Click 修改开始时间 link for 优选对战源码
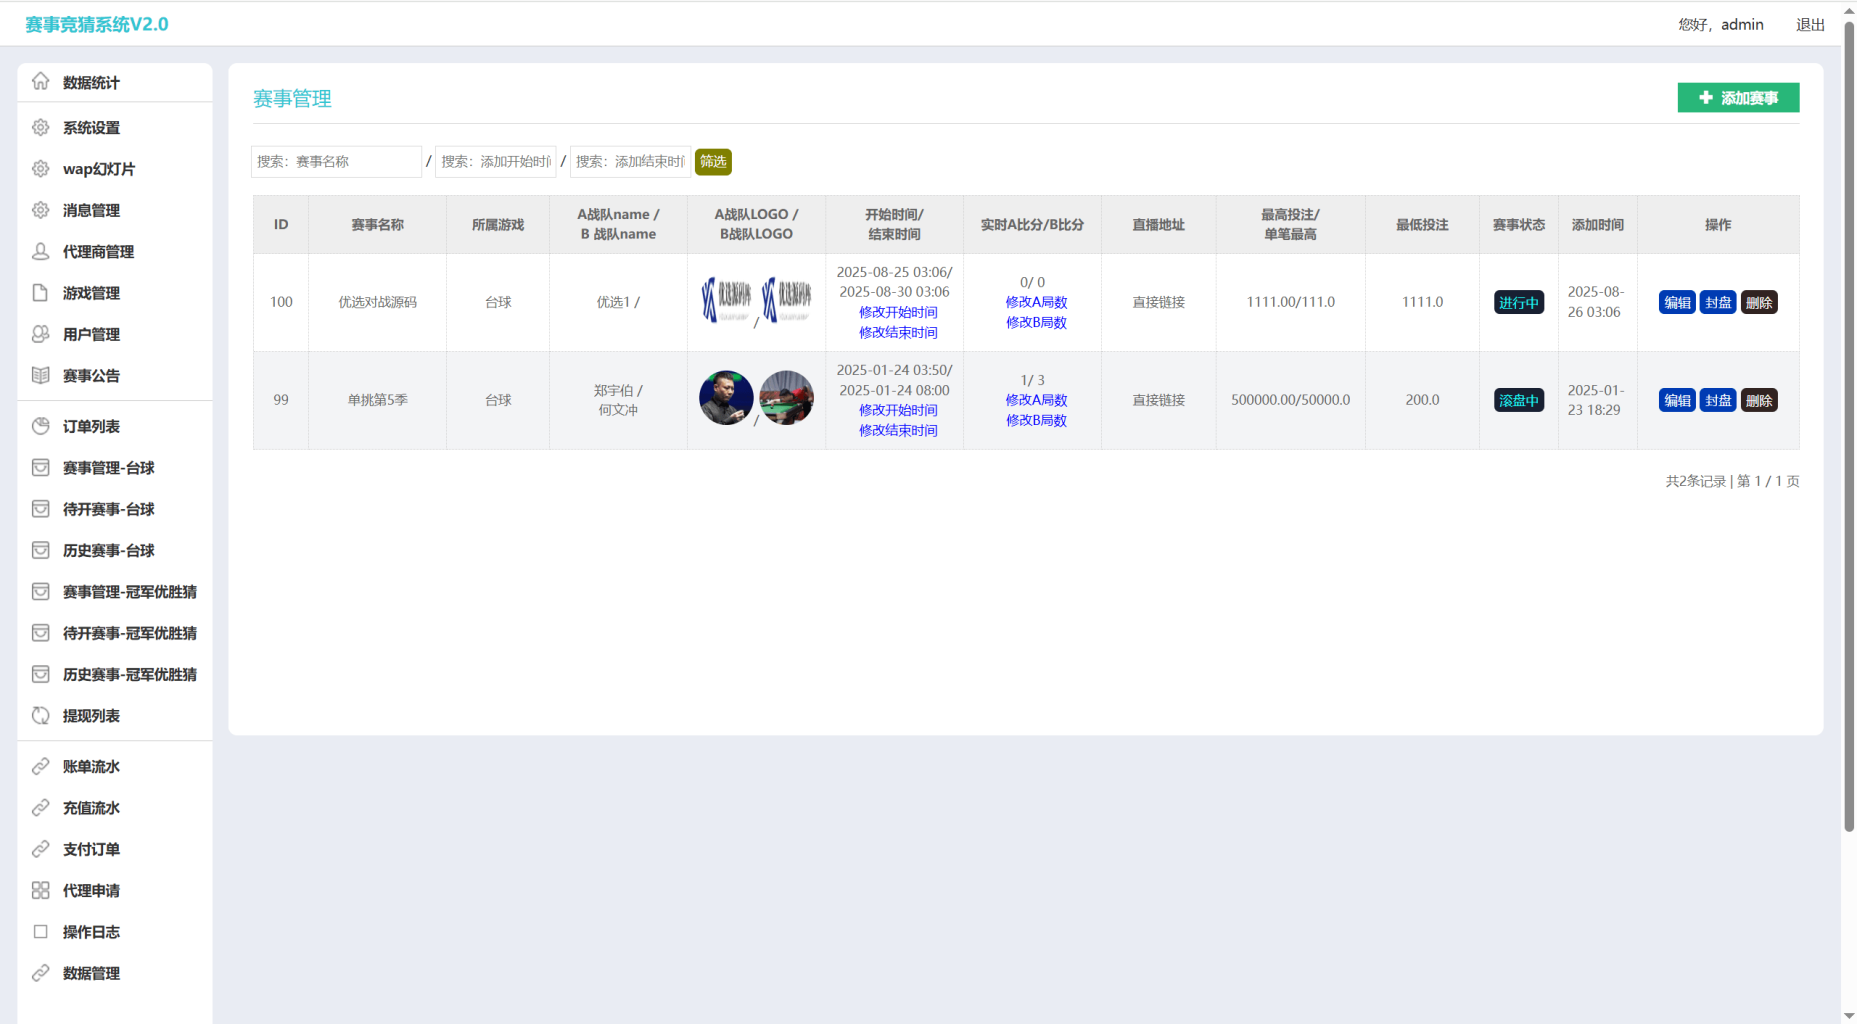Viewport: 1857px width, 1024px height. [x=898, y=312]
